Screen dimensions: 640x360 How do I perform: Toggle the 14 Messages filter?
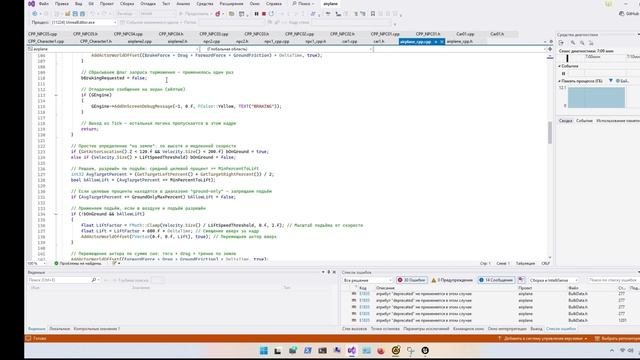[496, 280]
